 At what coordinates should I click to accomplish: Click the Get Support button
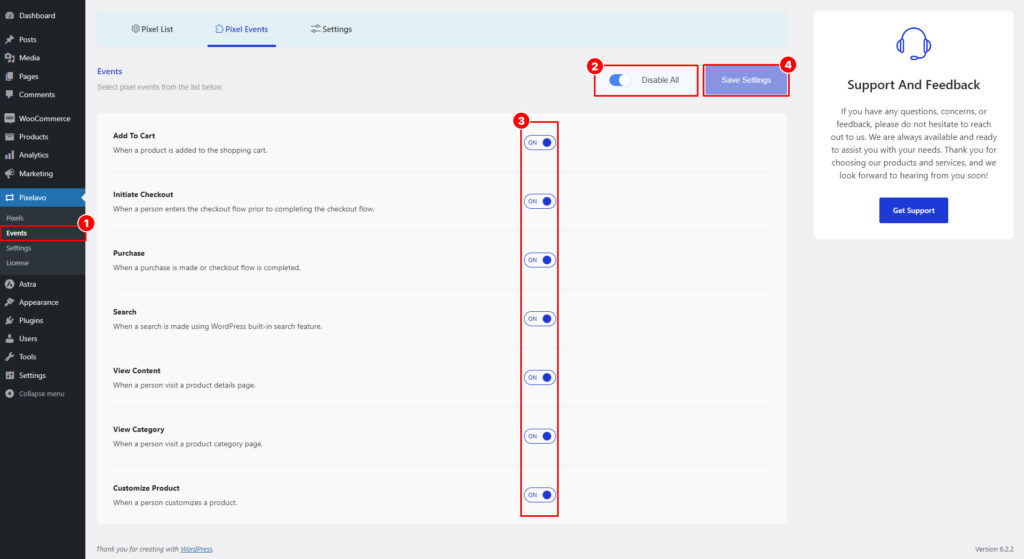click(913, 210)
